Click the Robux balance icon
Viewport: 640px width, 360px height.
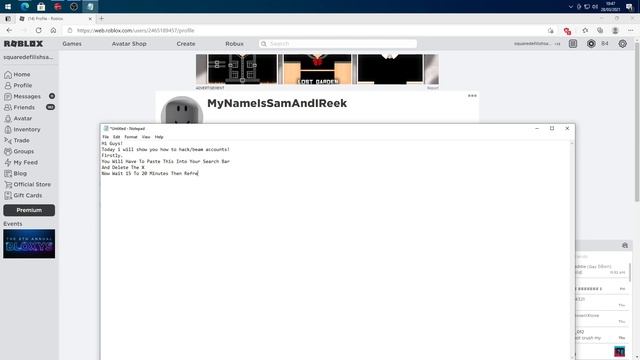[x=591, y=44]
